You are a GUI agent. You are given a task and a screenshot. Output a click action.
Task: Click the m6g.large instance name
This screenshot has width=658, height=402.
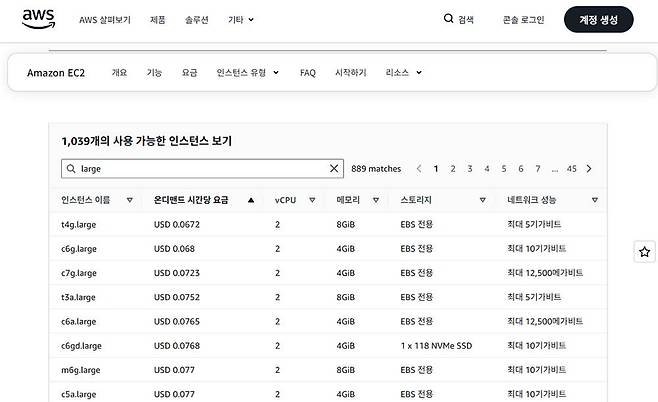click(x=81, y=370)
